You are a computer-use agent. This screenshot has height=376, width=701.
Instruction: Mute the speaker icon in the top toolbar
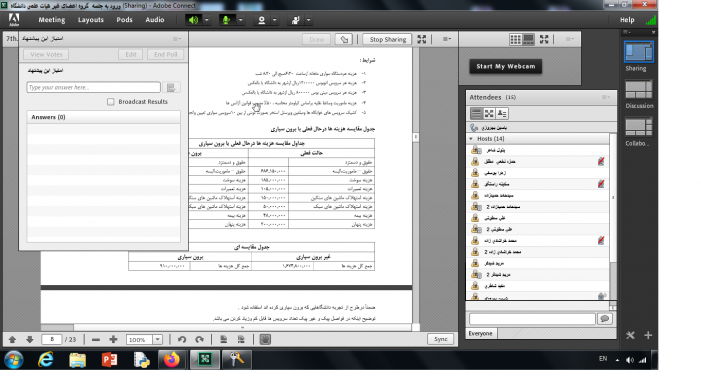pos(194,20)
